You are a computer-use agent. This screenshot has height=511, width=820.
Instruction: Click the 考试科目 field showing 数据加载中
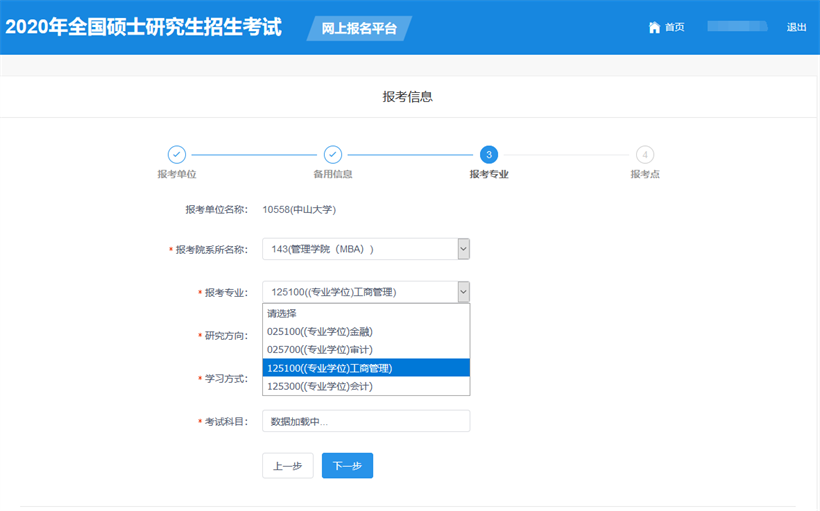[x=365, y=421]
